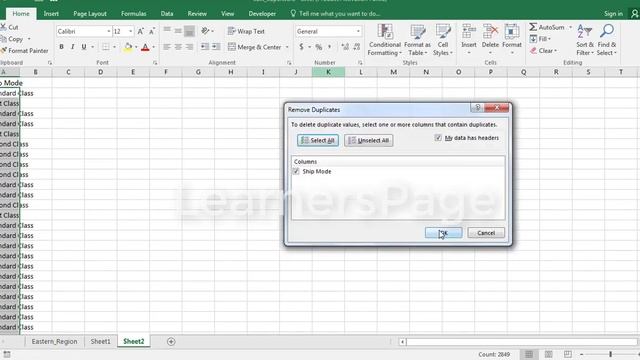
Task: Open the Review tab
Action: point(197,13)
